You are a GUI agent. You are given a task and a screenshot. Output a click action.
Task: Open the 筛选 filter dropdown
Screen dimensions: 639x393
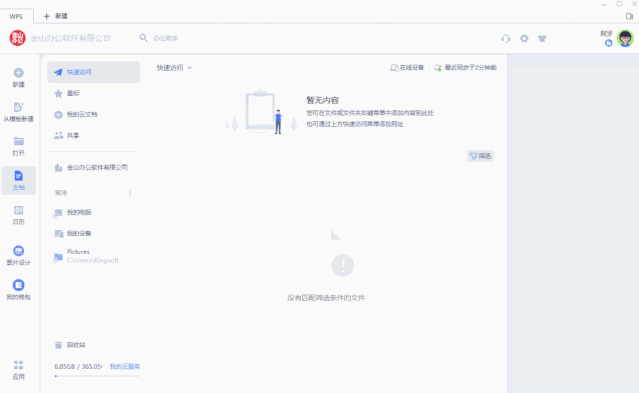[x=480, y=156]
